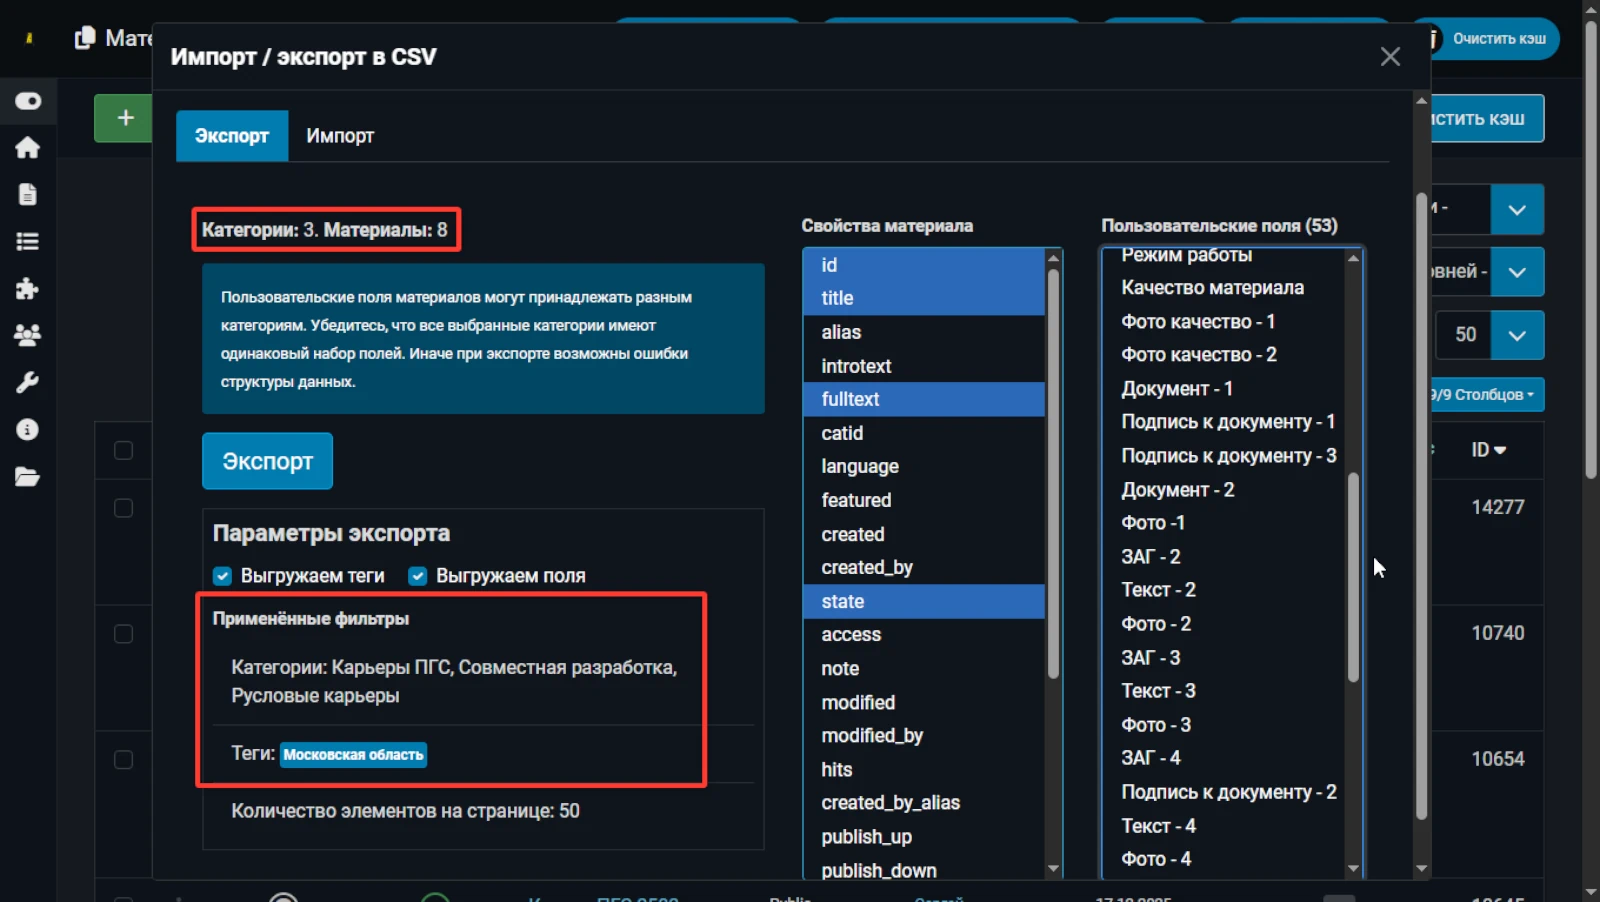The width and height of the screenshot is (1600, 902).
Task: Open the info help sidebar icon
Action: coord(27,430)
